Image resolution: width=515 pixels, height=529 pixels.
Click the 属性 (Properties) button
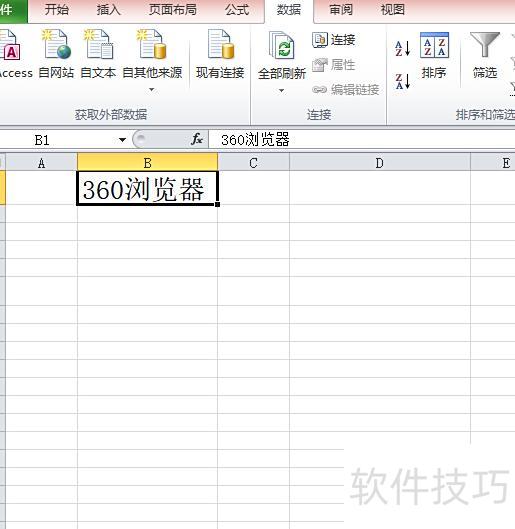pos(334,64)
